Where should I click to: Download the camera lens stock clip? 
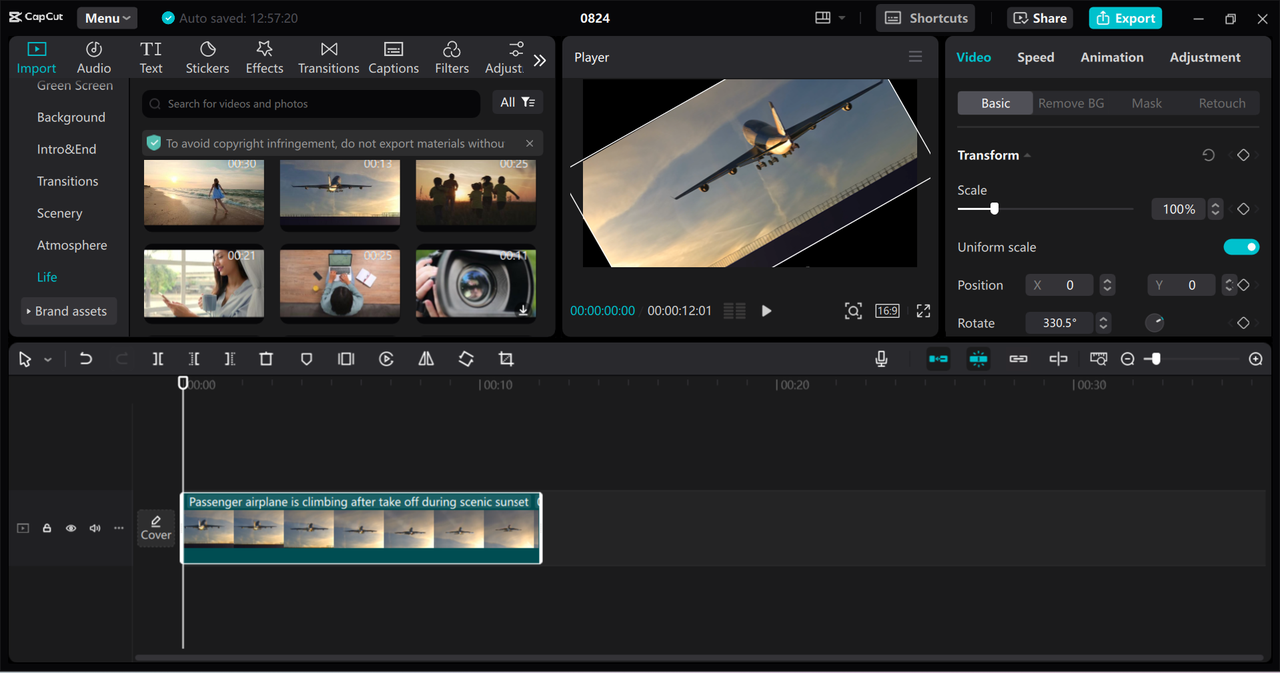tap(523, 311)
